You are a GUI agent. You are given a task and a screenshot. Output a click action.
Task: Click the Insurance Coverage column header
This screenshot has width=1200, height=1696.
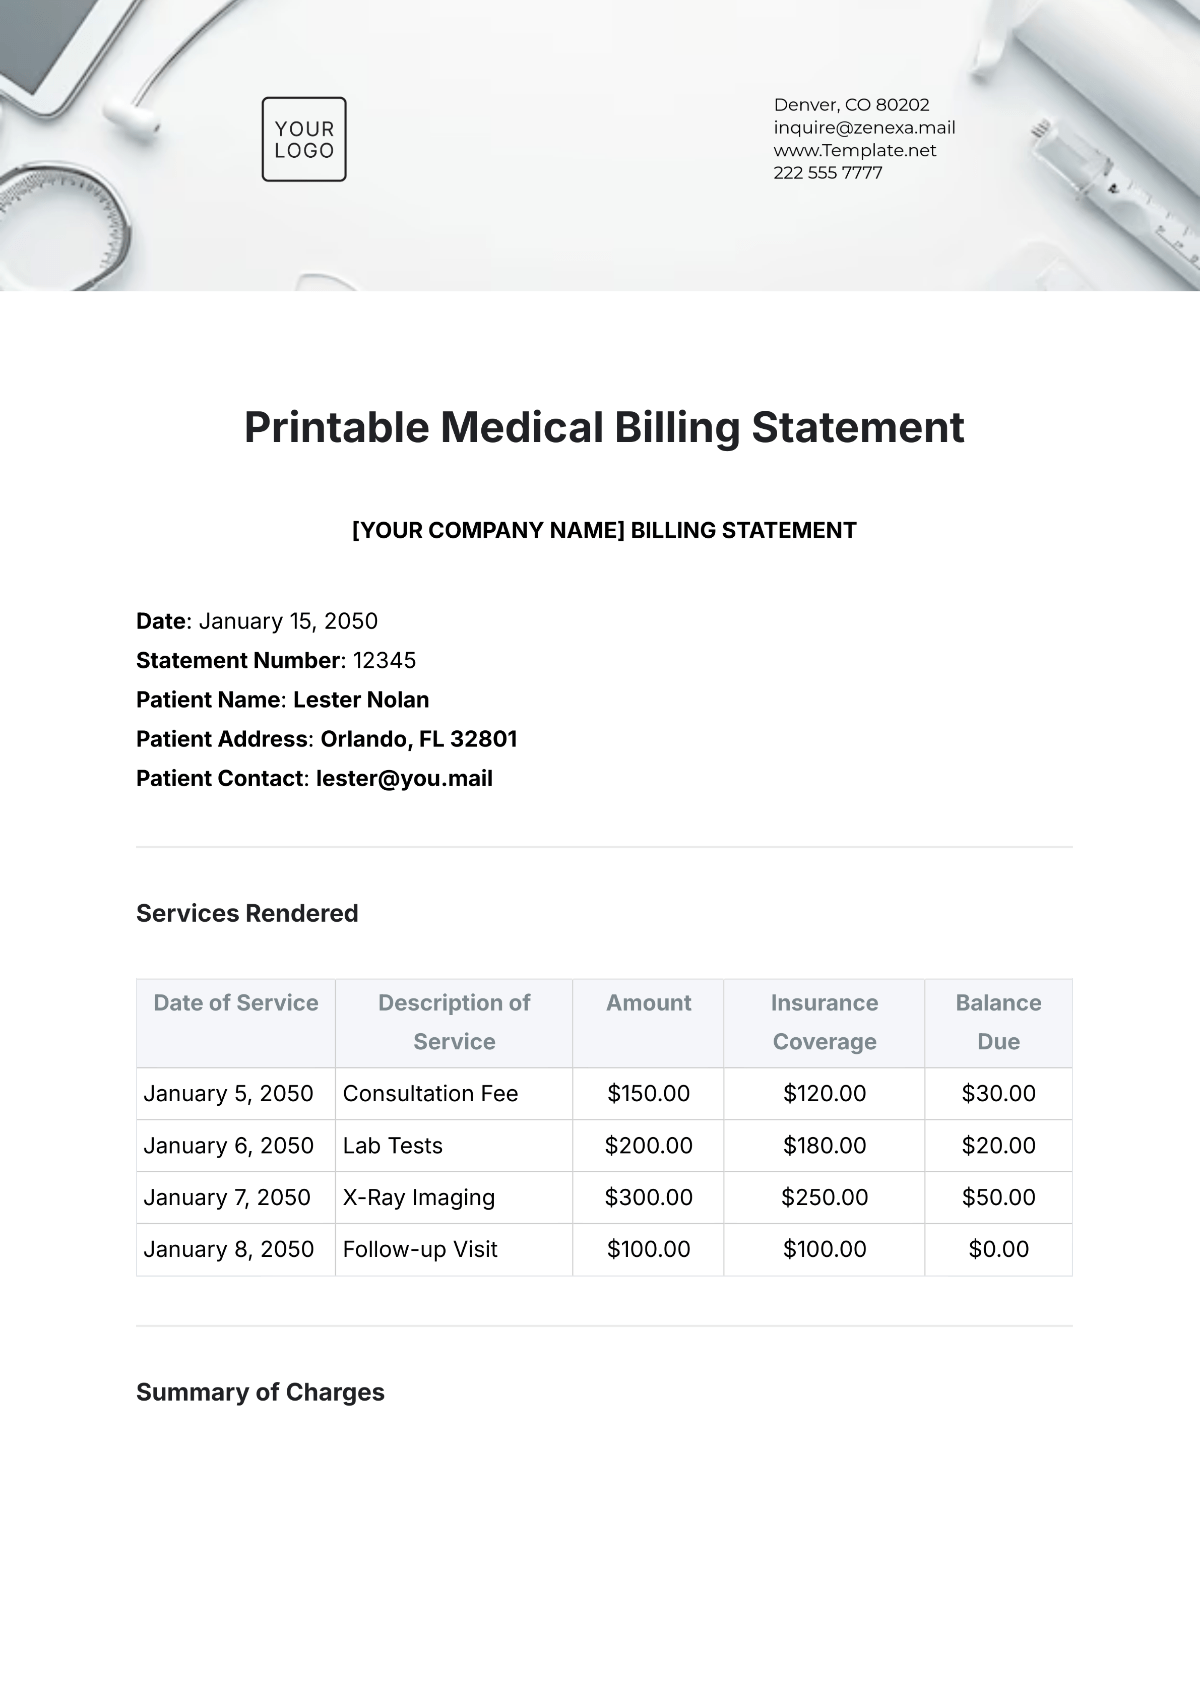(x=824, y=1023)
